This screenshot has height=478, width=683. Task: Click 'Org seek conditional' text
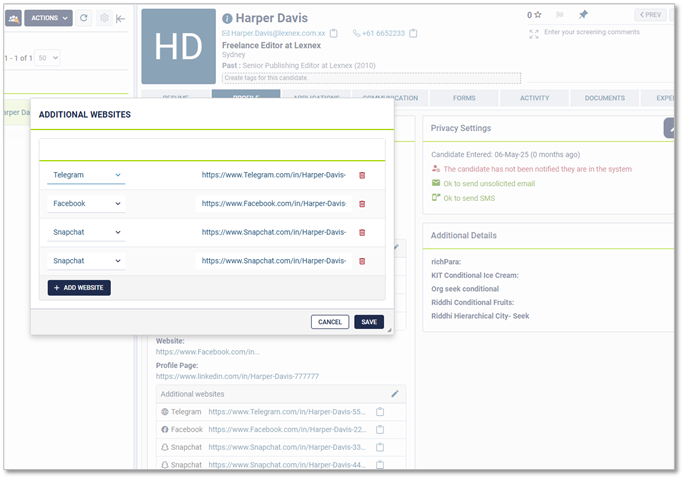465,289
